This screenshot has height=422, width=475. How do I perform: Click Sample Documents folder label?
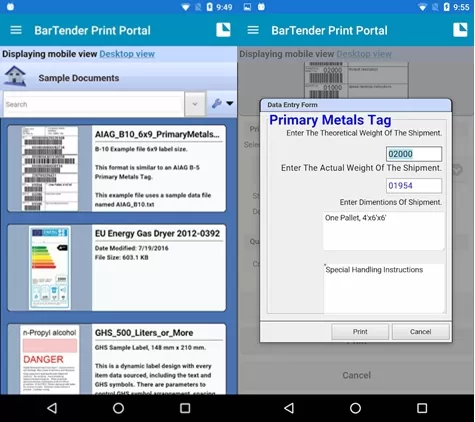pos(79,78)
